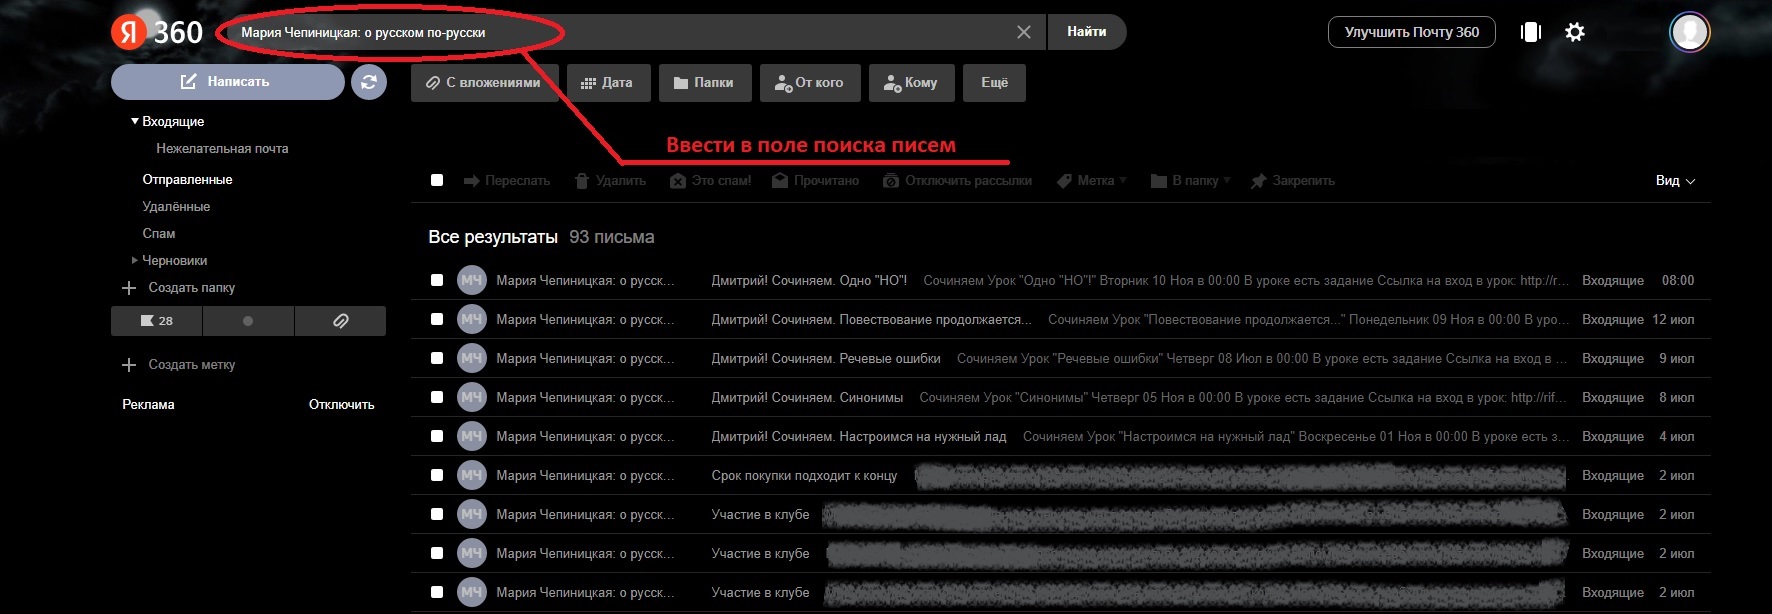1772x614 pixels.
Task: Open the Отправленные folder
Action: [x=187, y=179]
